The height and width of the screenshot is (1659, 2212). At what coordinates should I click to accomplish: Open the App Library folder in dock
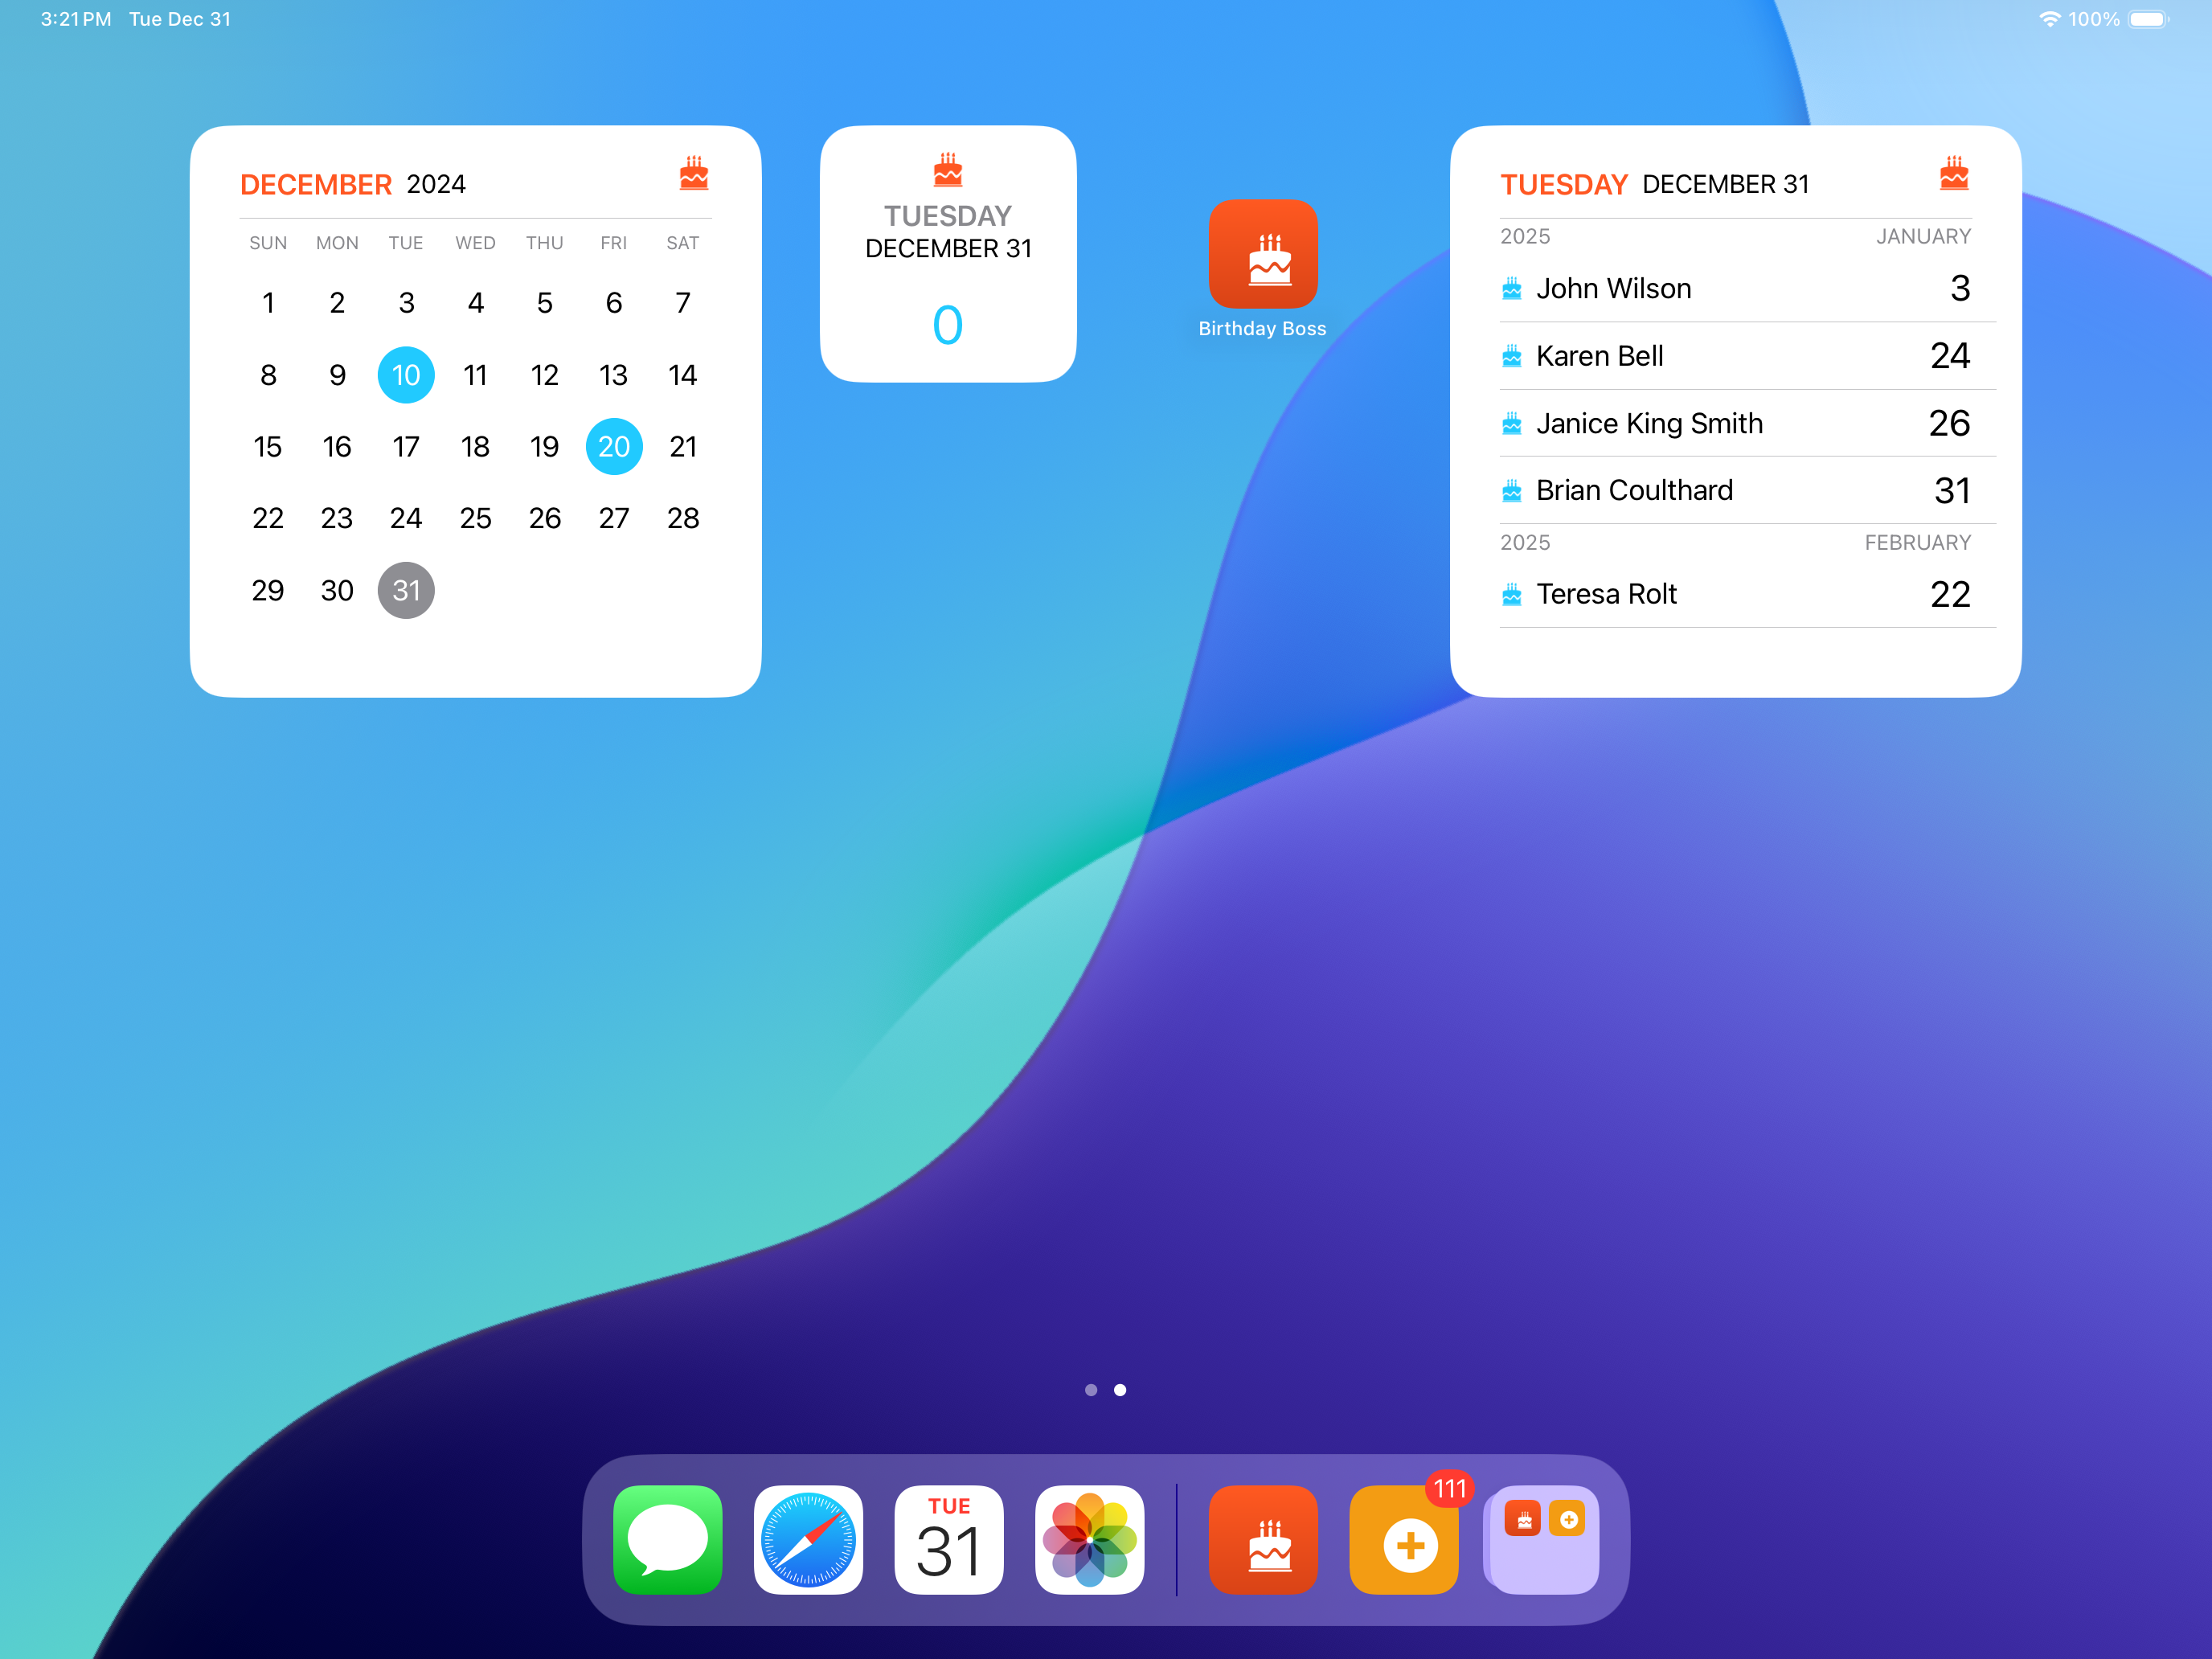click(x=1544, y=1540)
